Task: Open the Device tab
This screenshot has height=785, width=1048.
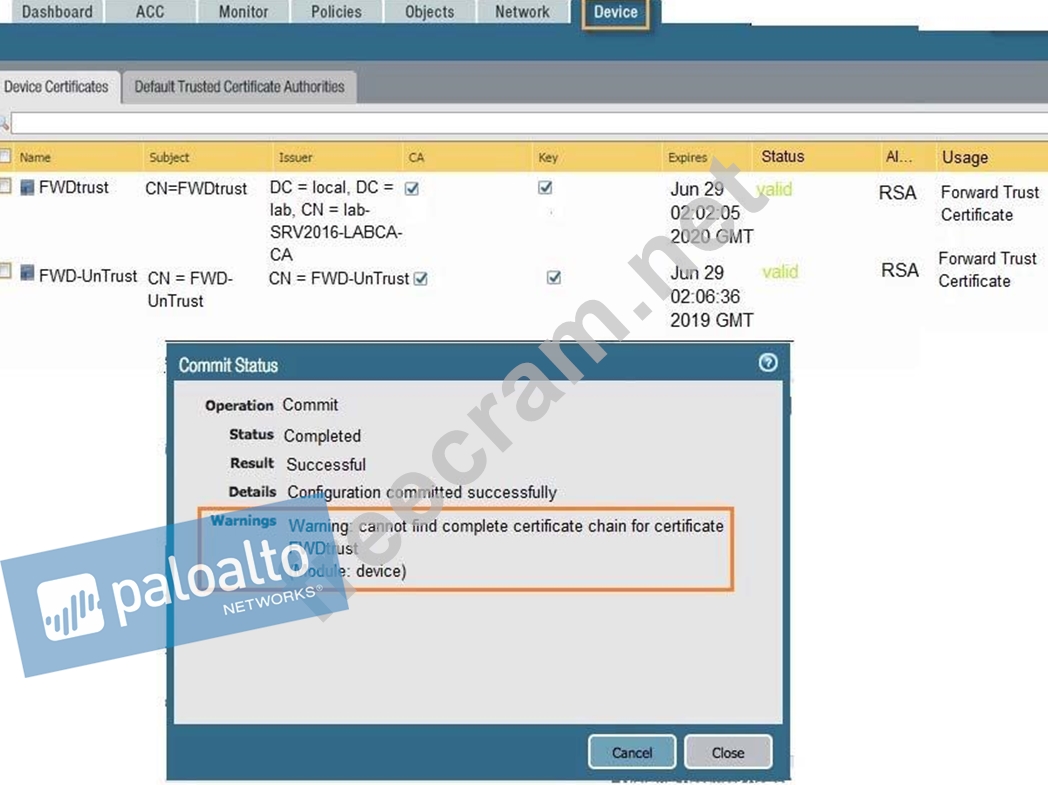Action: 615,13
